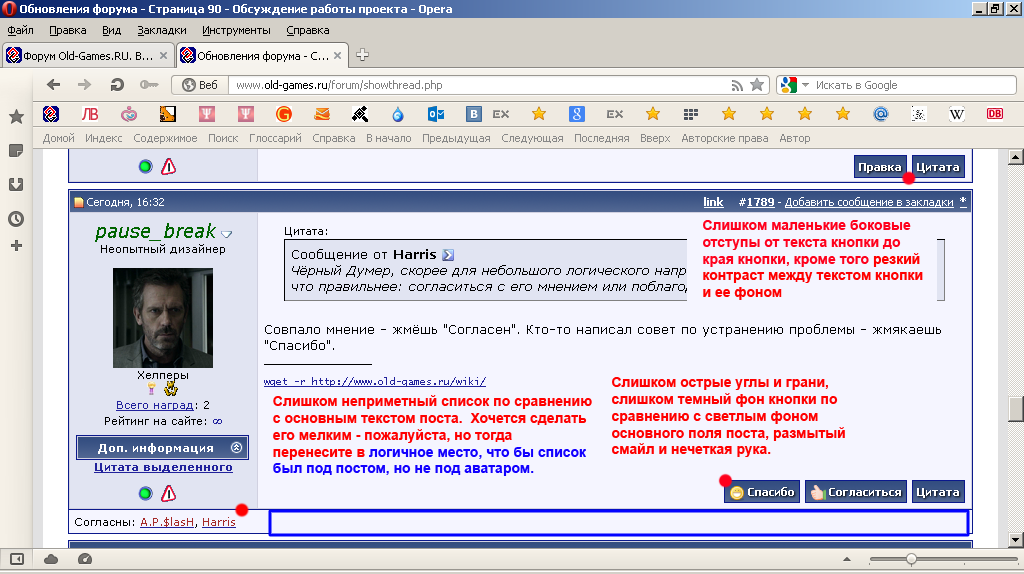This screenshot has width=1024, height=574.
Task: Go back with the Back arrow
Action: pos(54,85)
